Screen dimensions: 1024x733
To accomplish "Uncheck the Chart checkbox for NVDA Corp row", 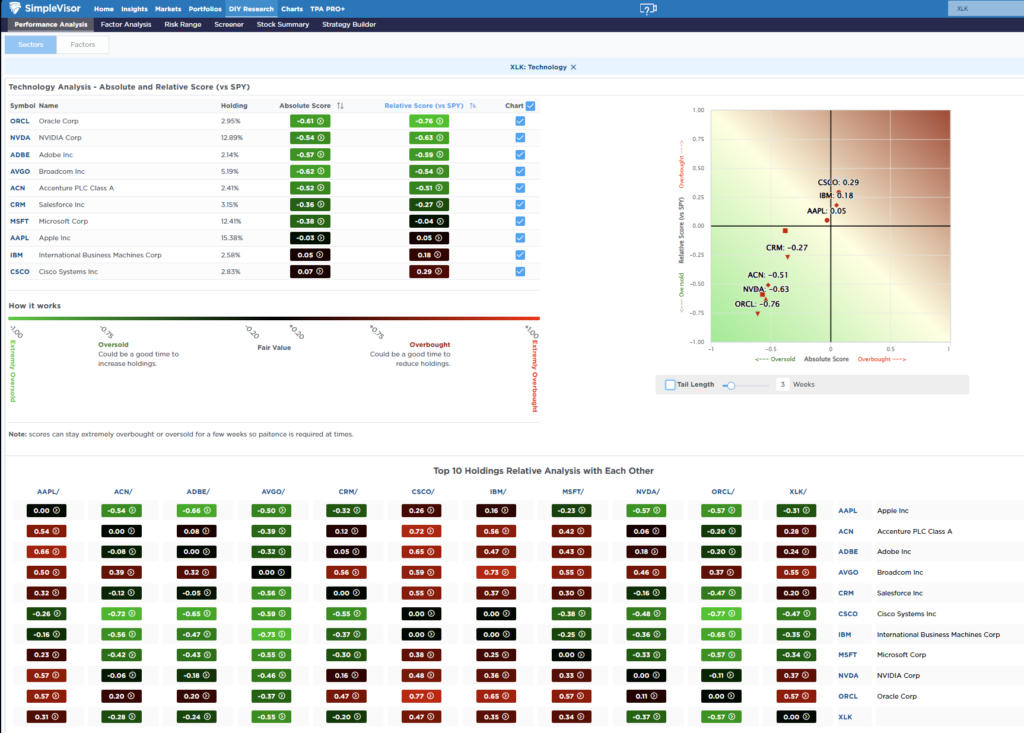I will 518,138.
